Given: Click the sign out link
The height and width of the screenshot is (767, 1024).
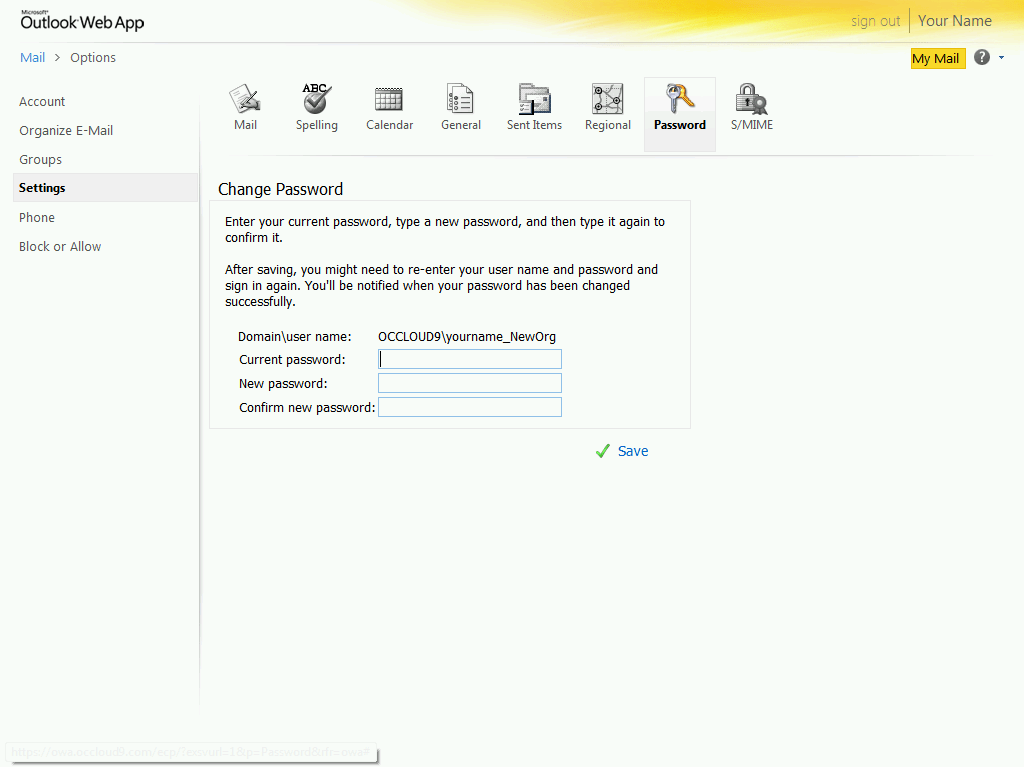Looking at the screenshot, I should [x=875, y=21].
